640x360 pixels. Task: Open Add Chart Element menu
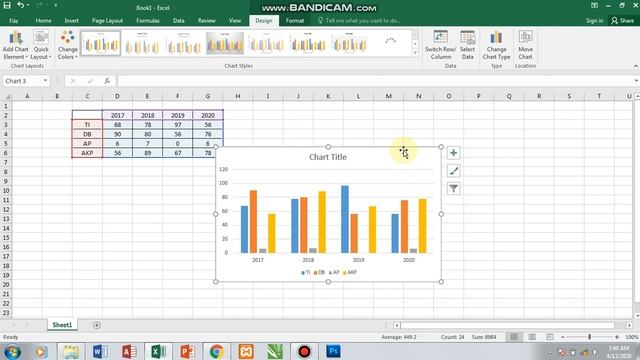(15, 45)
